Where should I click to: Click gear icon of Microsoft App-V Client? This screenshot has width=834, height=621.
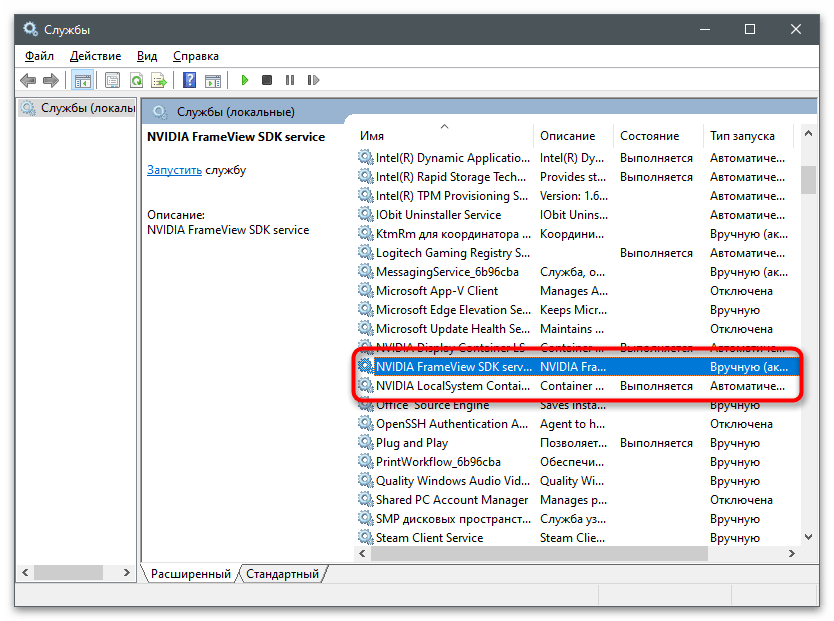[365, 290]
